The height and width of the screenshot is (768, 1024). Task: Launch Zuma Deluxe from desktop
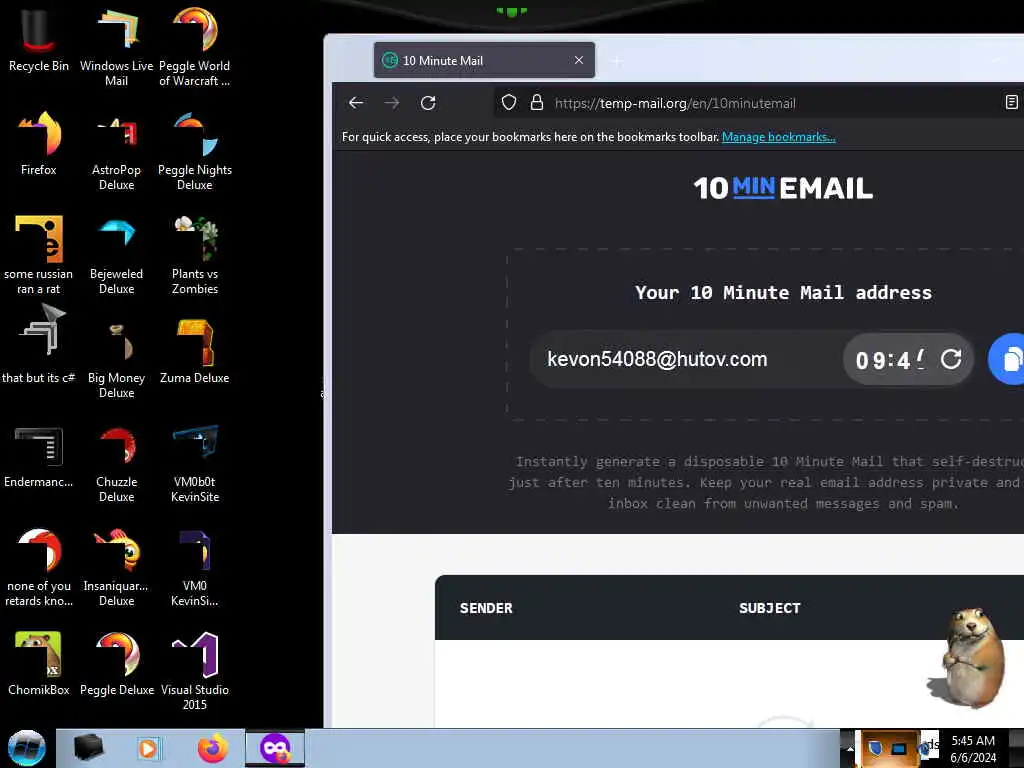(x=195, y=352)
